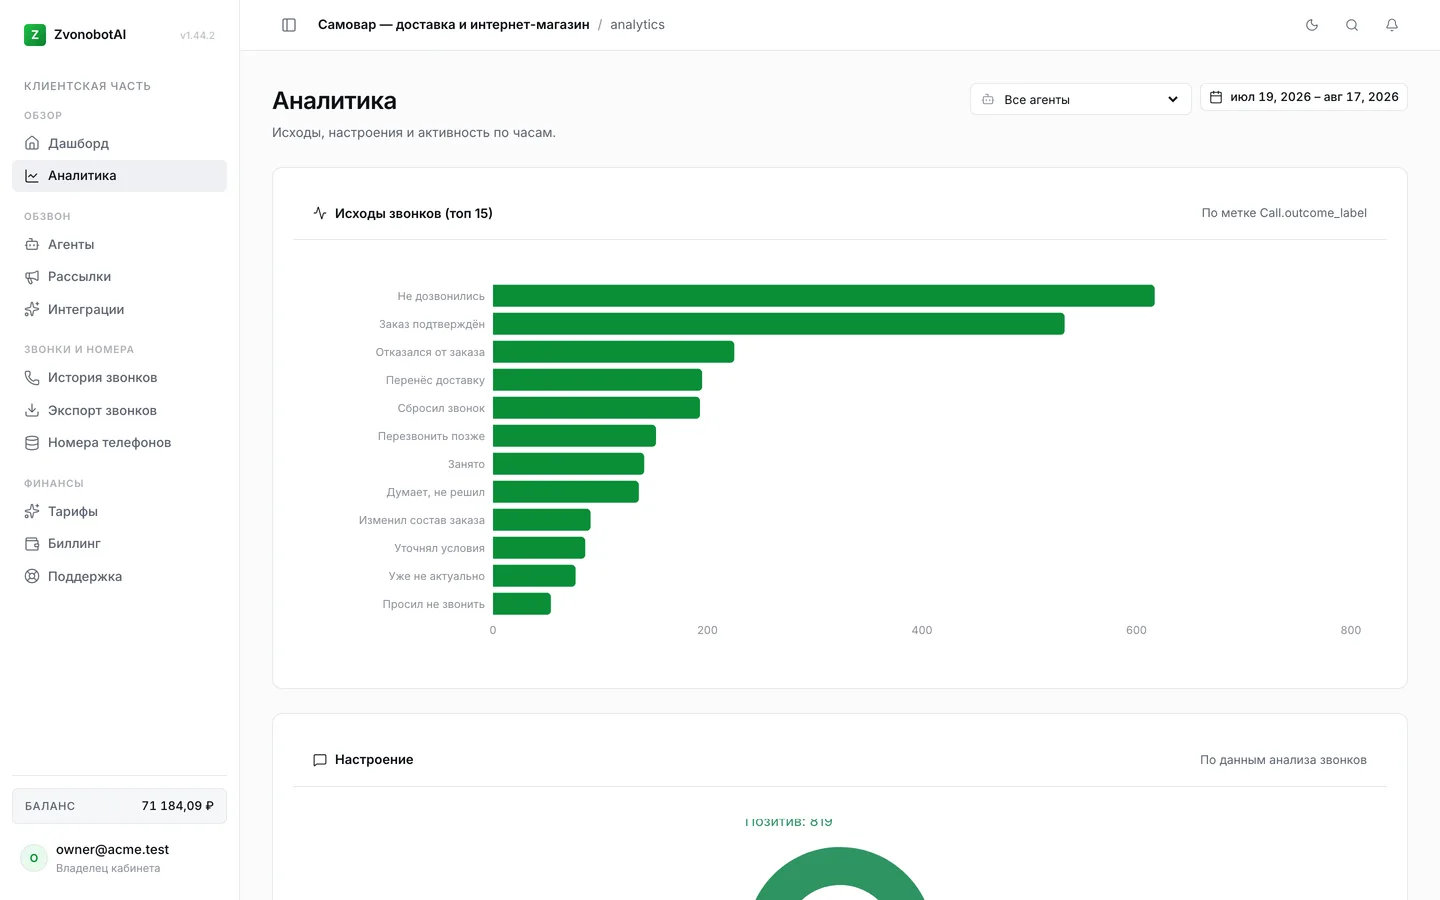Go to Номера телефонов
The width and height of the screenshot is (1440, 900).
coord(119,443)
